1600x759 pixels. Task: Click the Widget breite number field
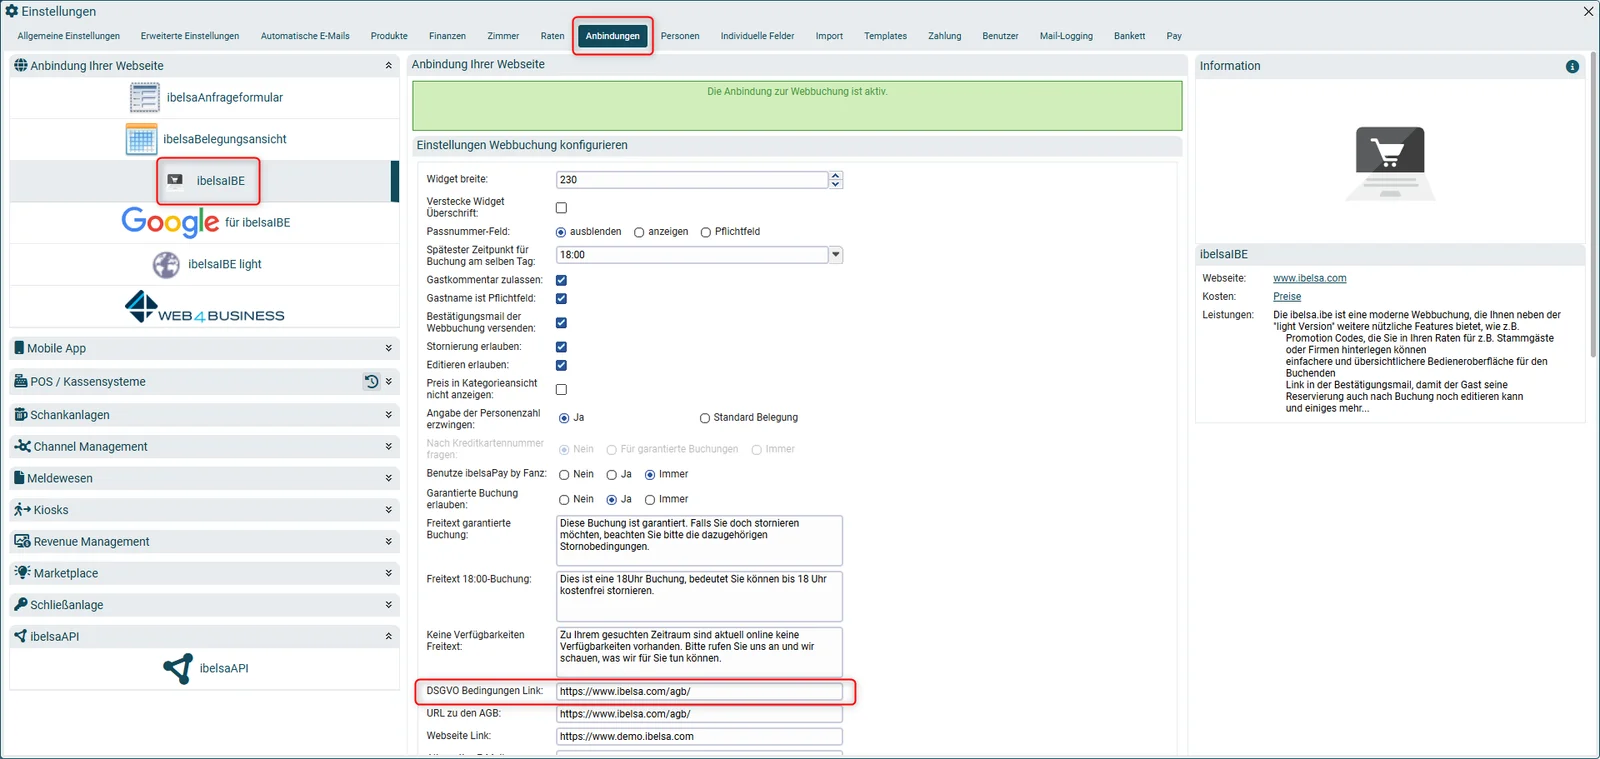click(692, 180)
